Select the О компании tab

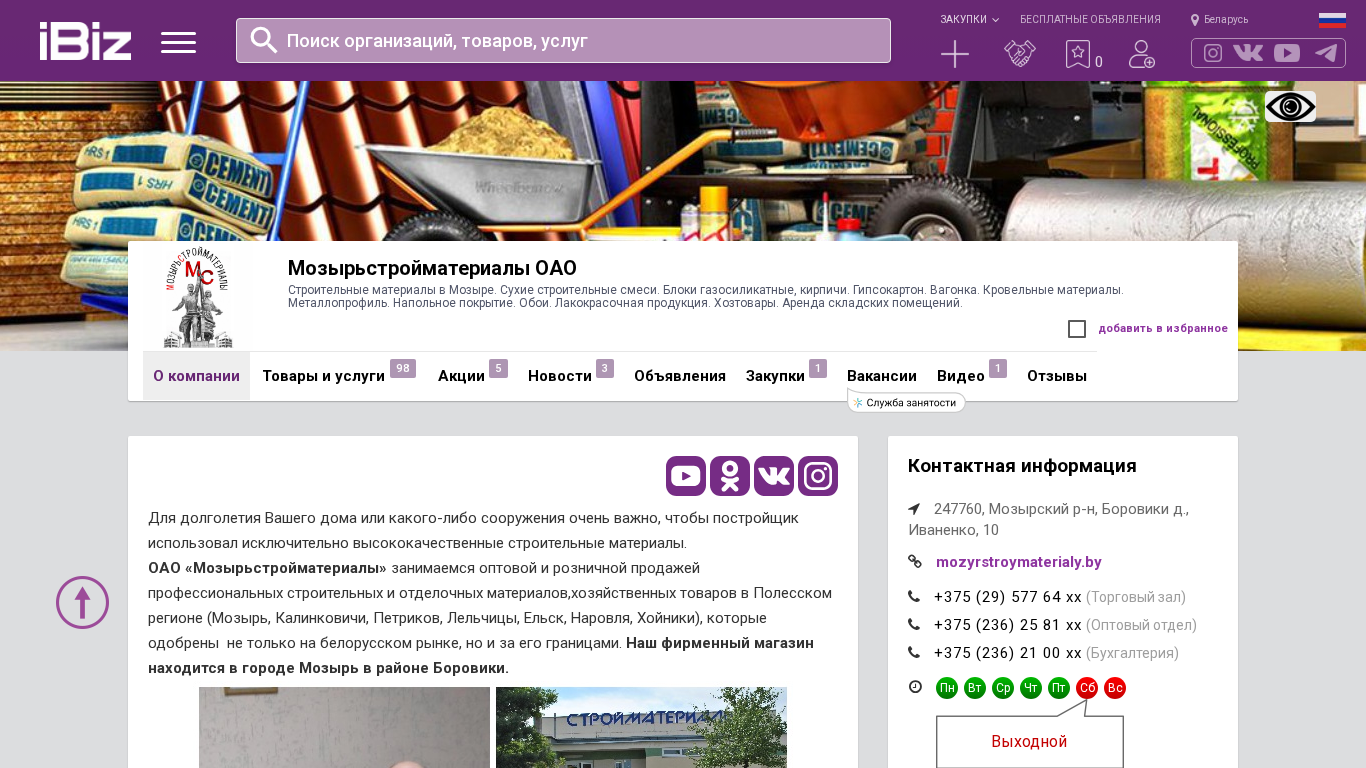click(x=196, y=376)
